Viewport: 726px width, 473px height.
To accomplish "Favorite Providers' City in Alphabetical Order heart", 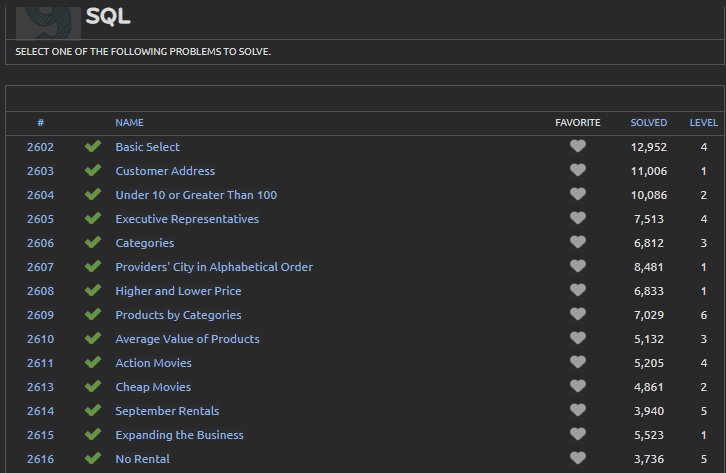I will pos(577,267).
